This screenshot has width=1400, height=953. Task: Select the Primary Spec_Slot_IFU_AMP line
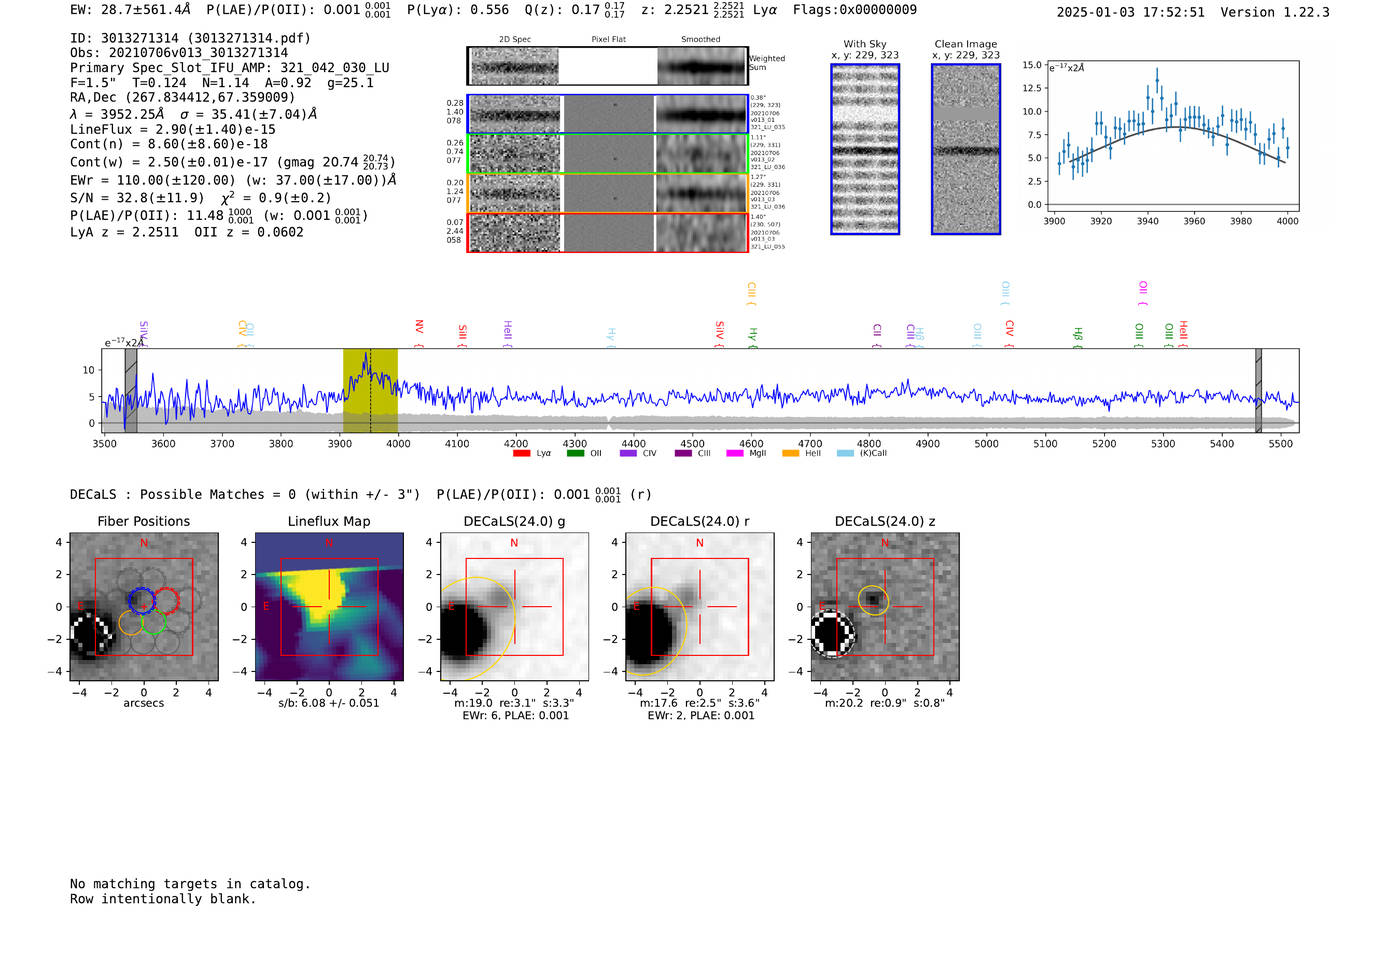pos(230,67)
